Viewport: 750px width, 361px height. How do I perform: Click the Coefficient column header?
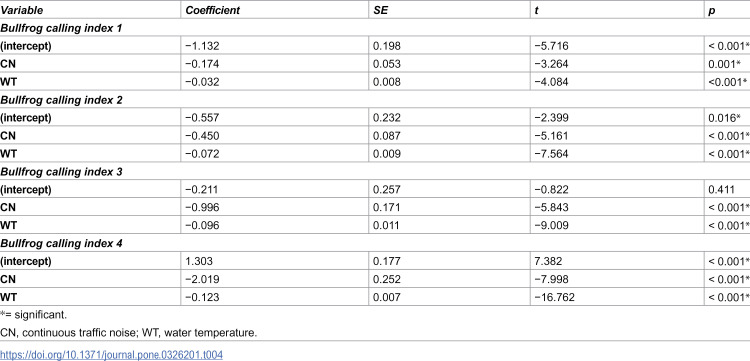coord(212,10)
